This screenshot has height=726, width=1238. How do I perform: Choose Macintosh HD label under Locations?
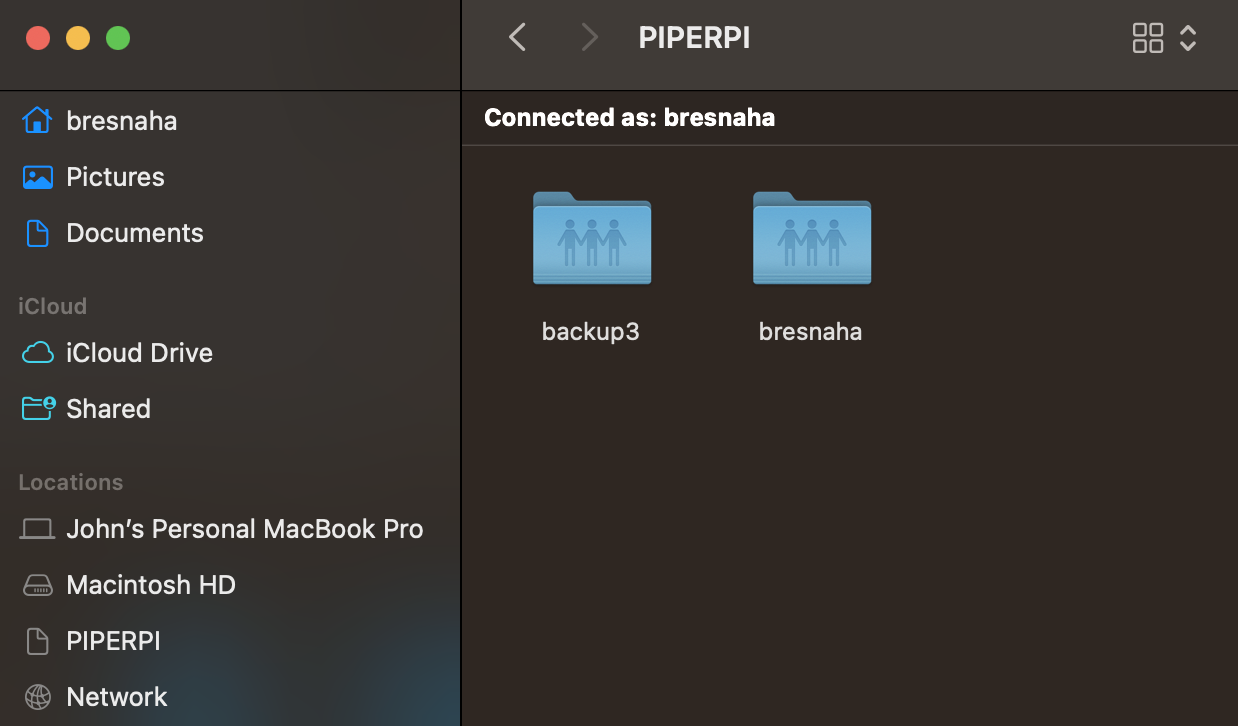pyautogui.click(x=151, y=585)
